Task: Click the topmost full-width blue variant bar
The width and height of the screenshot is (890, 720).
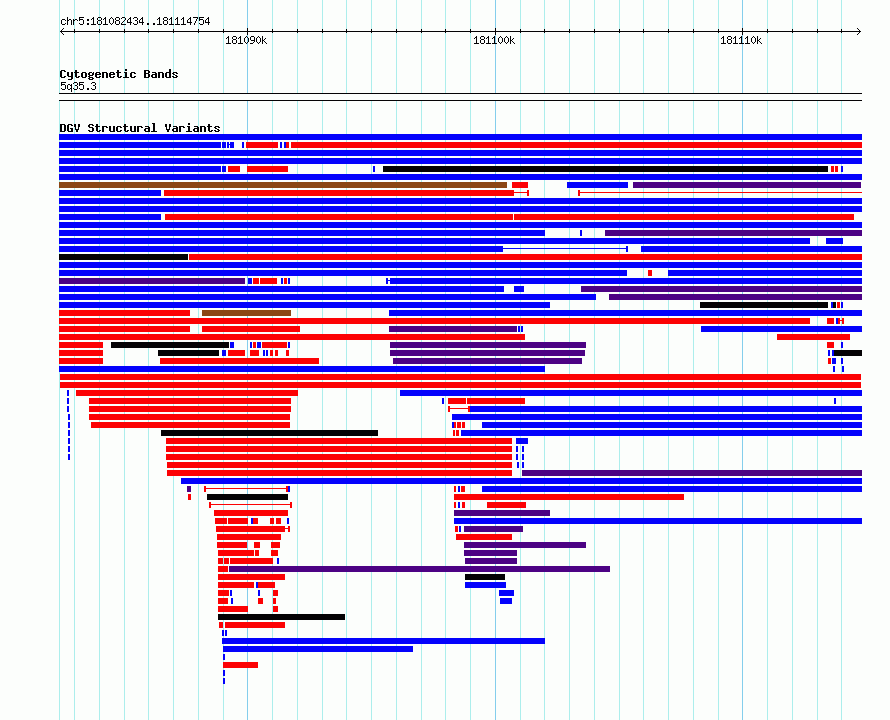Action: pos(460,137)
